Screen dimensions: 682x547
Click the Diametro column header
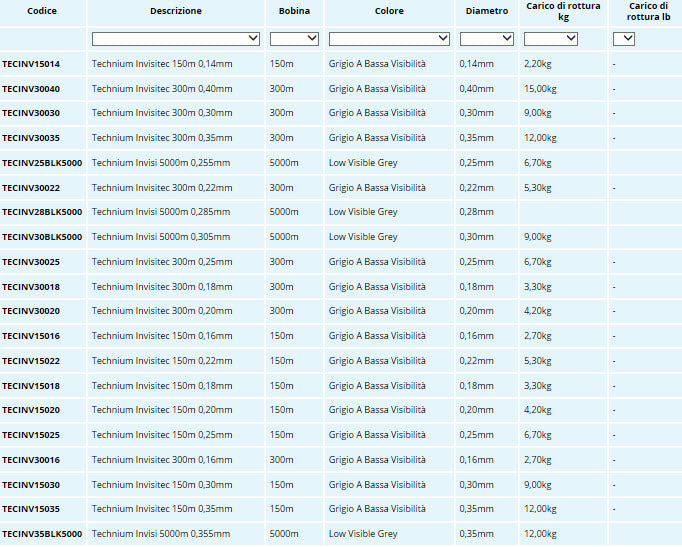[x=487, y=11]
